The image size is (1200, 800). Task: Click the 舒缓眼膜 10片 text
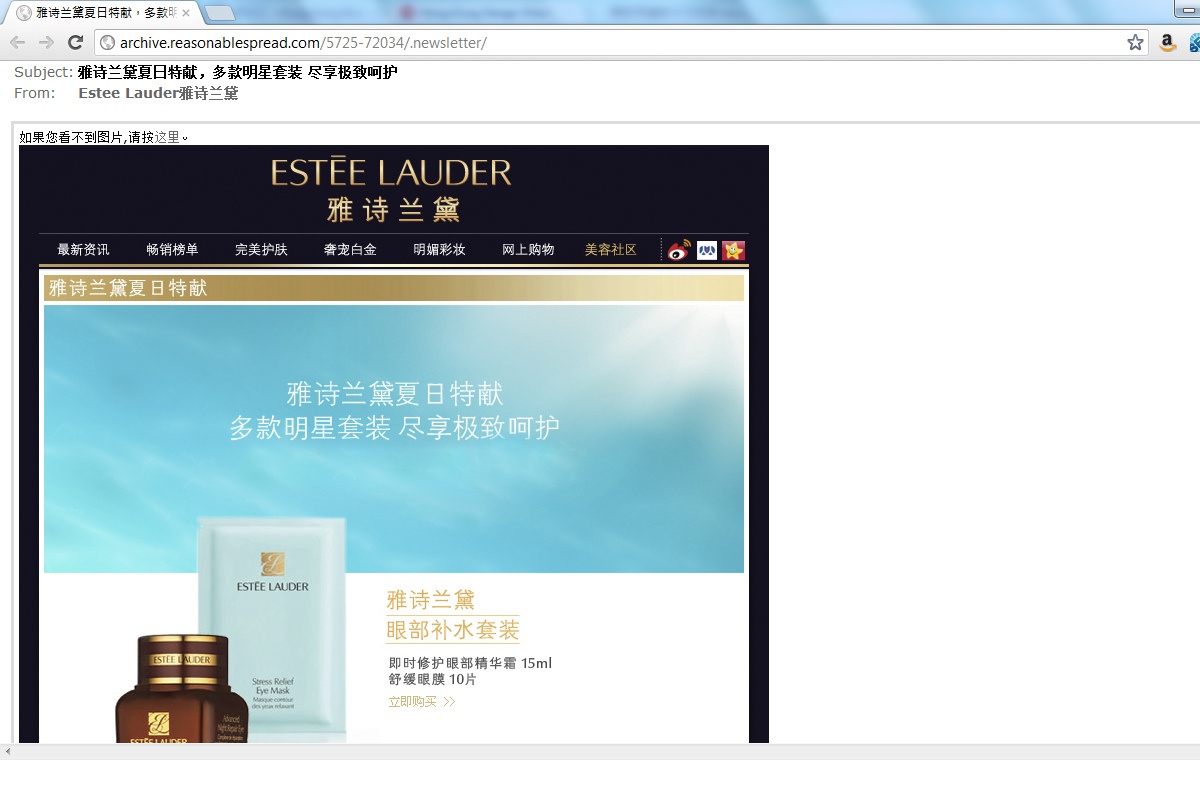click(x=433, y=680)
